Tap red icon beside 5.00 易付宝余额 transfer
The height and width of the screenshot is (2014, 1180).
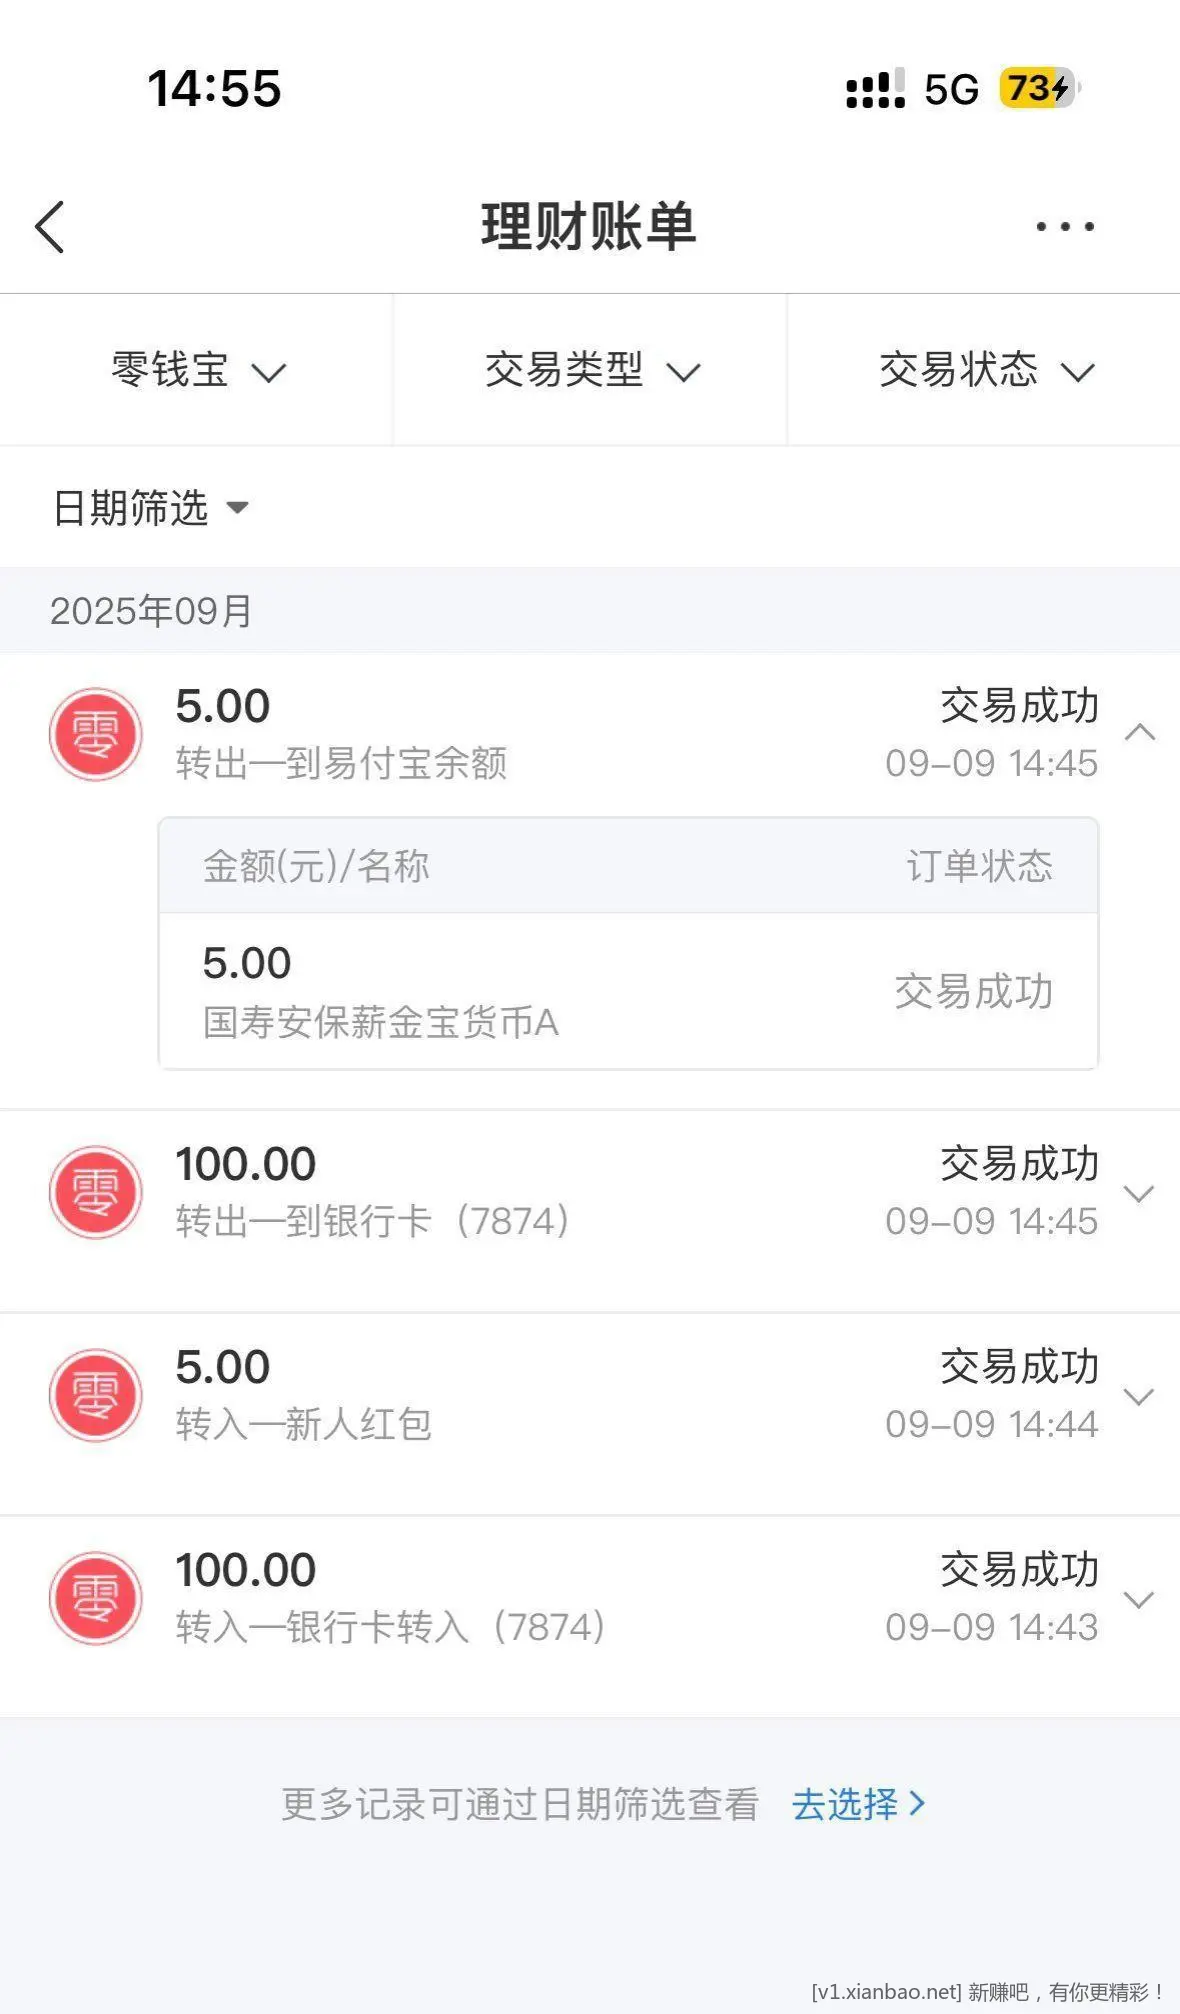[95, 734]
